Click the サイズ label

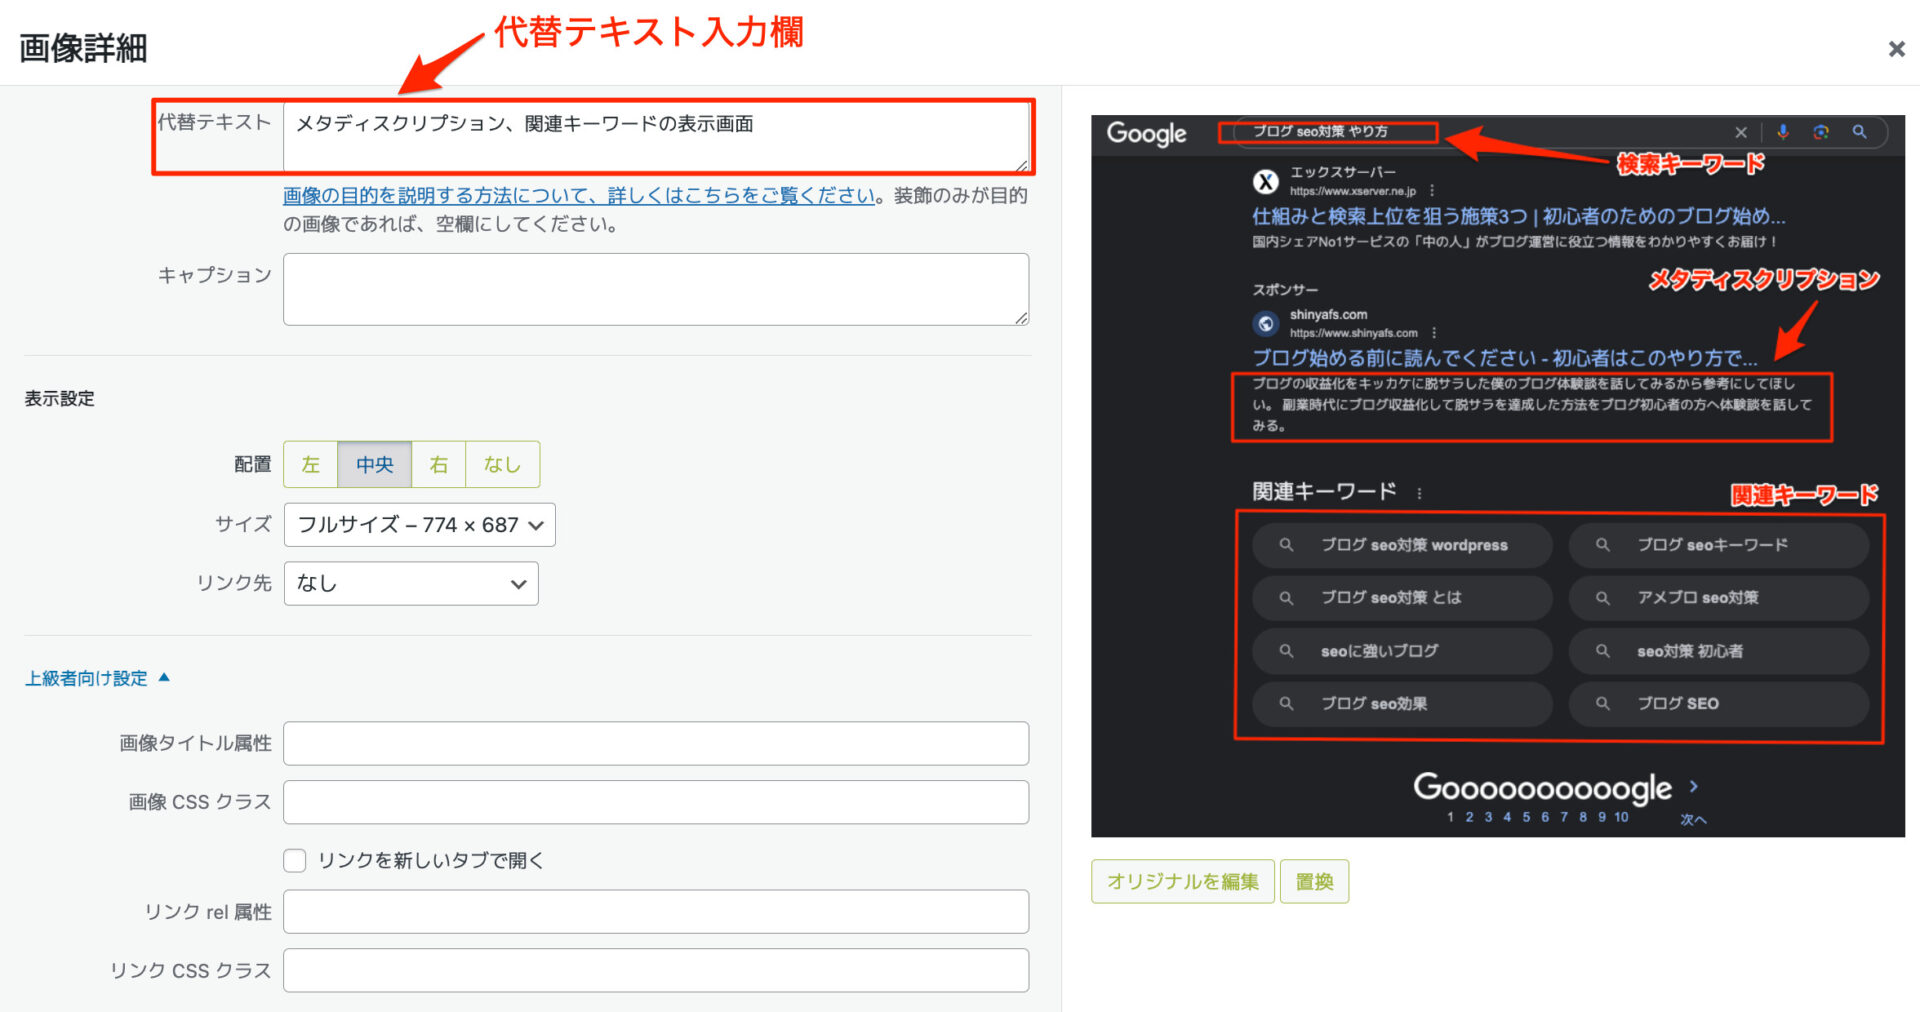pos(243,524)
